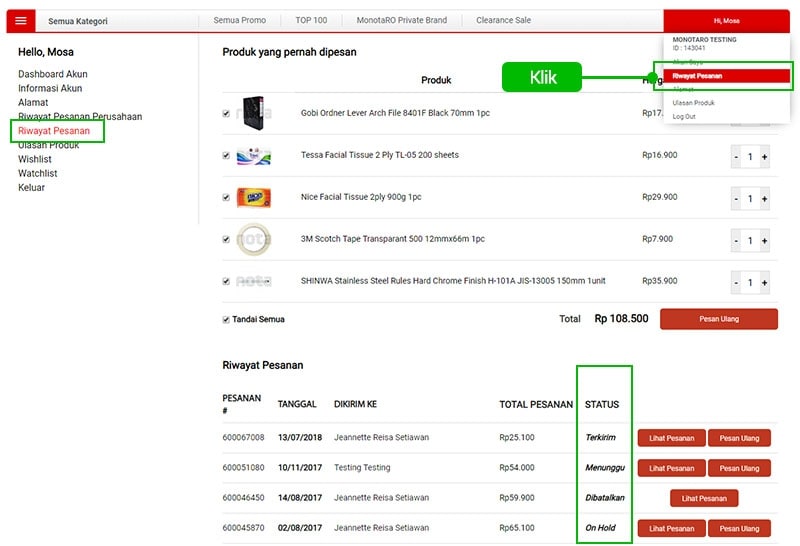Open Dashboard Akun in the sidebar
800x546 pixels.
point(54,74)
